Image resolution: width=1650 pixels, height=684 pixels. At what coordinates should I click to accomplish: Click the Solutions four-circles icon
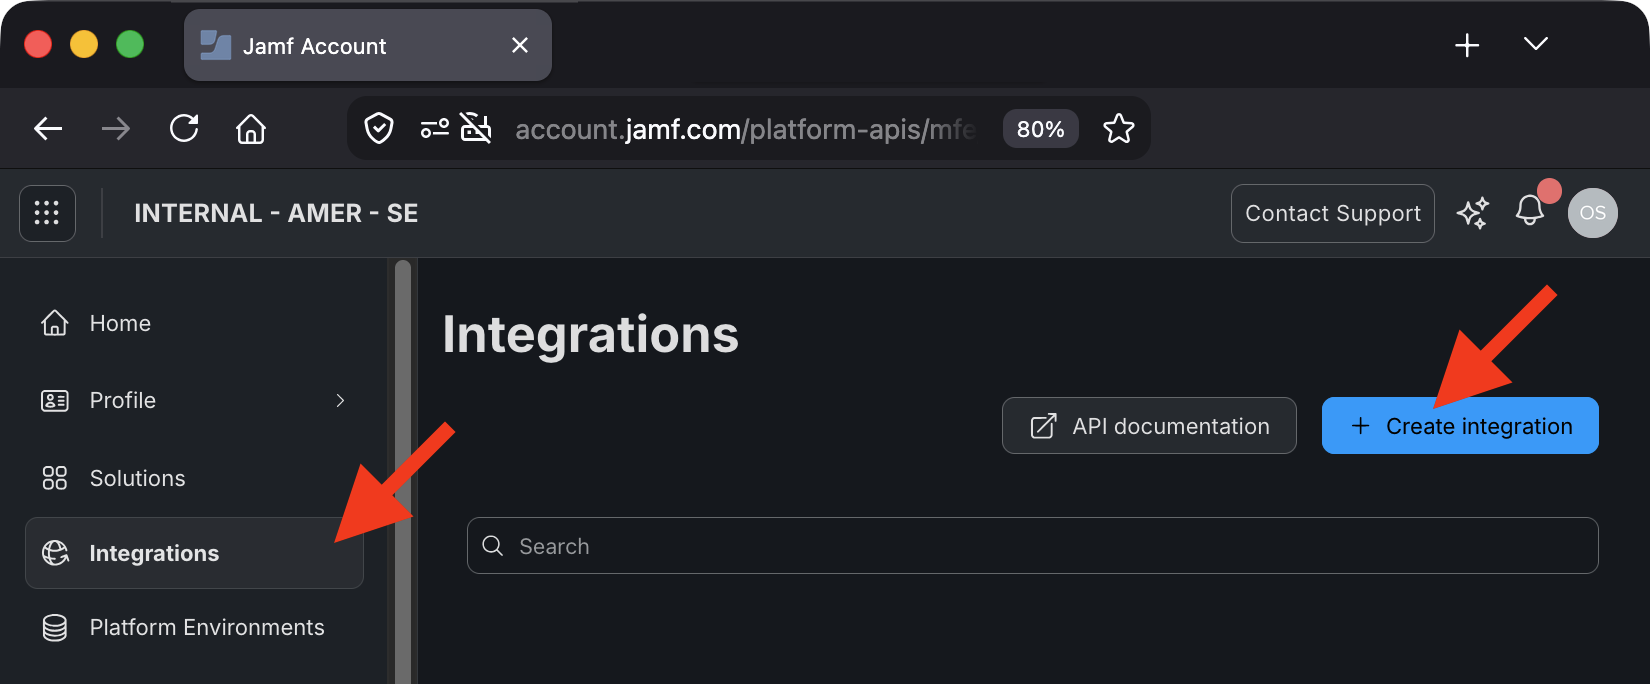pos(55,478)
